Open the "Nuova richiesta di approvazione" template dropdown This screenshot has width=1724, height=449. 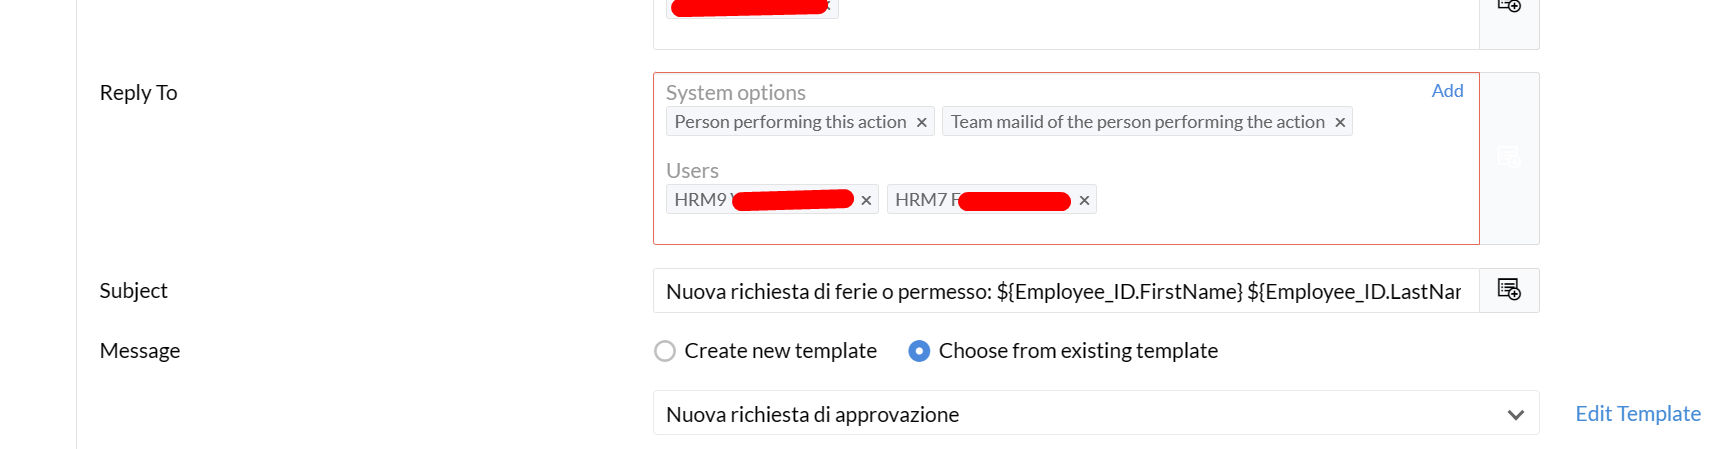(x=1095, y=413)
